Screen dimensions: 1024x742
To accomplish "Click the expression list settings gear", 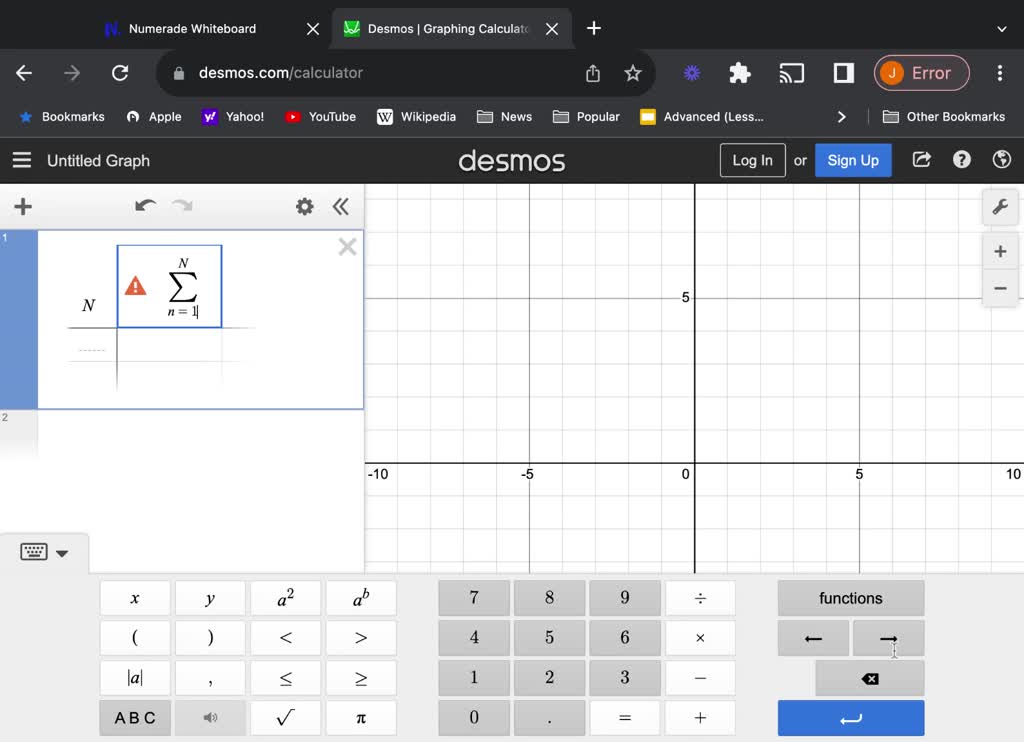I will [304, 207].
